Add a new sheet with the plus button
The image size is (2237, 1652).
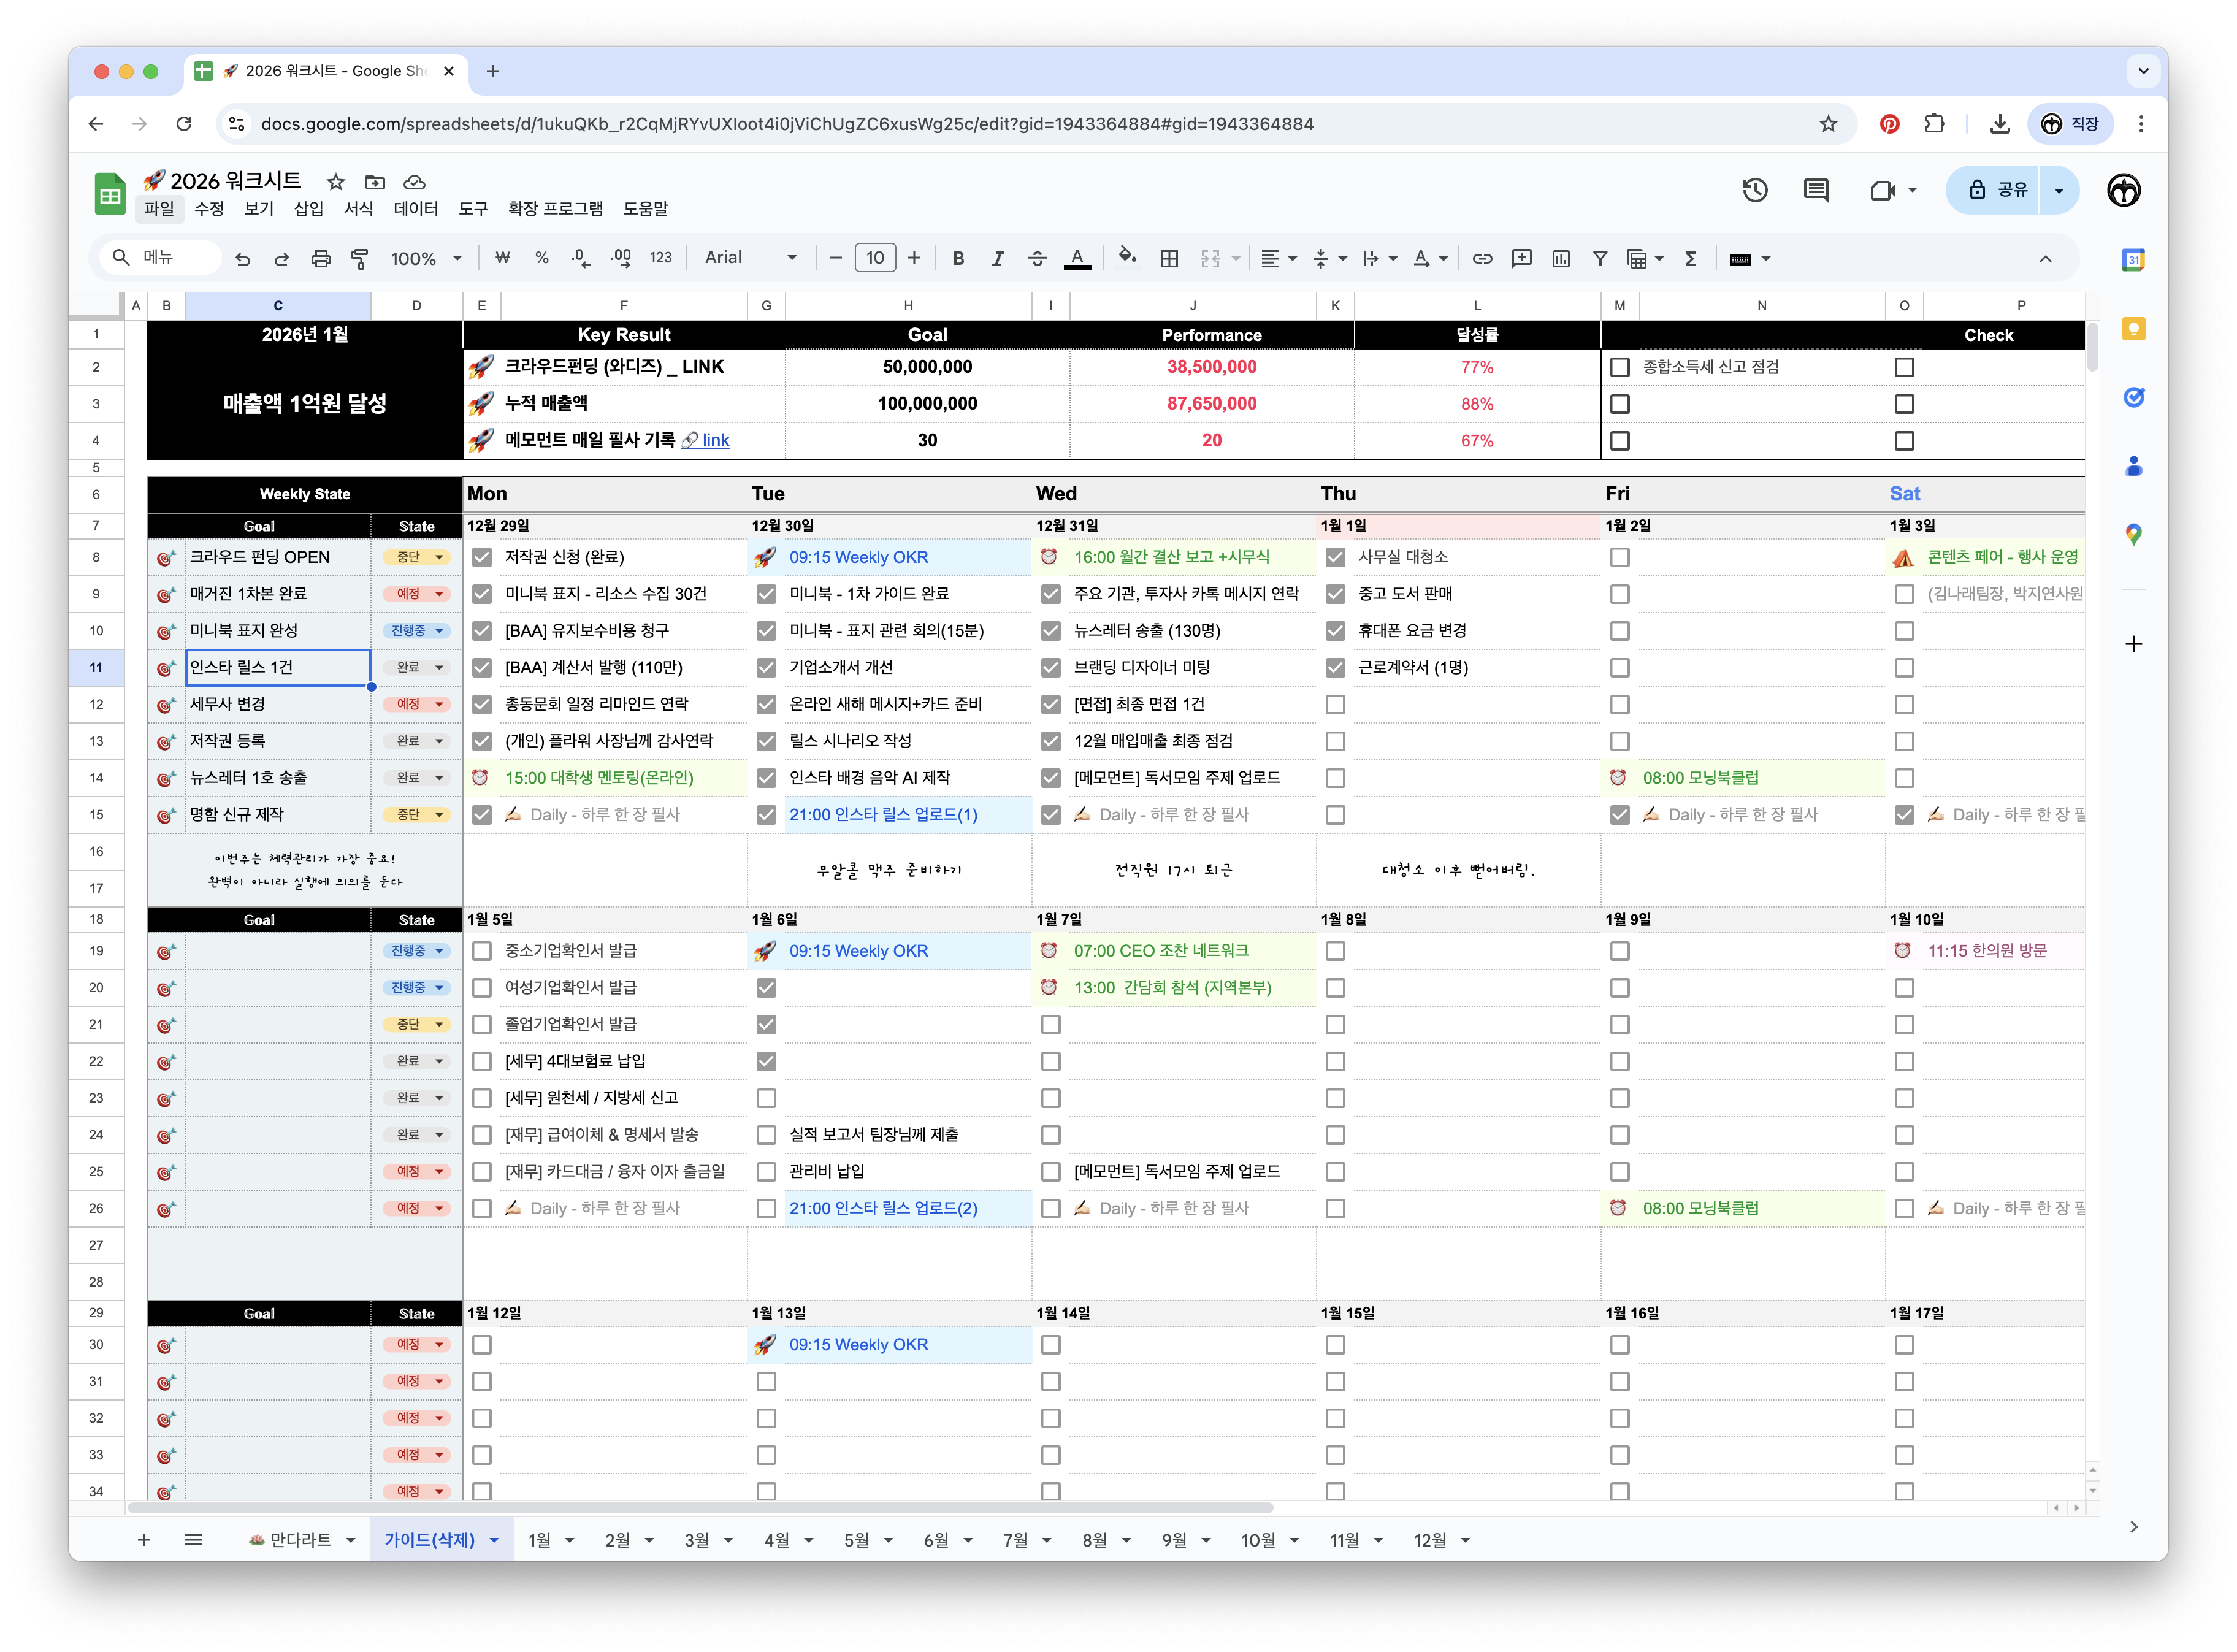click(143, 1540)
